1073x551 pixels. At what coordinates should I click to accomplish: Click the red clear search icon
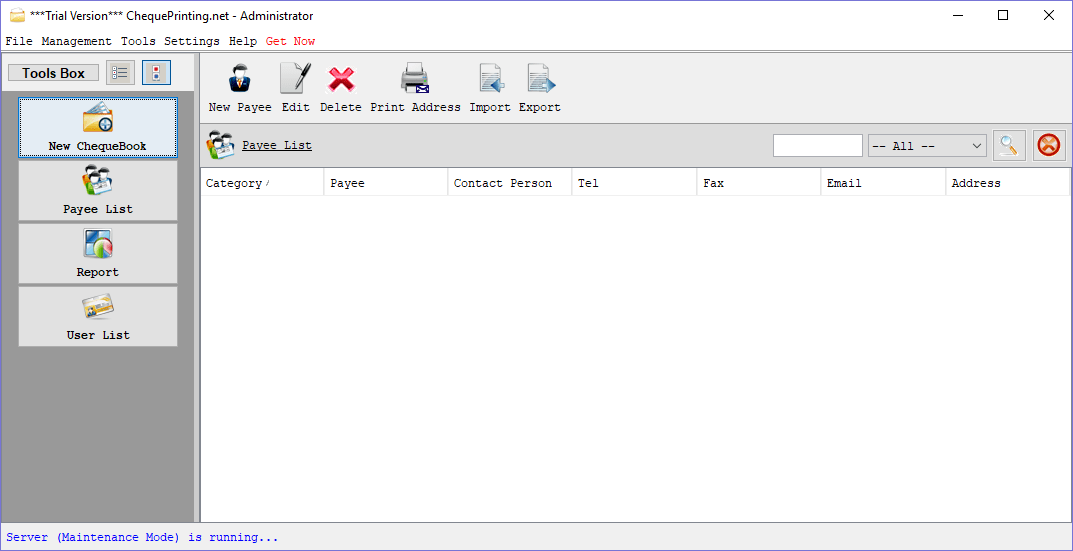pos(1049,146)
